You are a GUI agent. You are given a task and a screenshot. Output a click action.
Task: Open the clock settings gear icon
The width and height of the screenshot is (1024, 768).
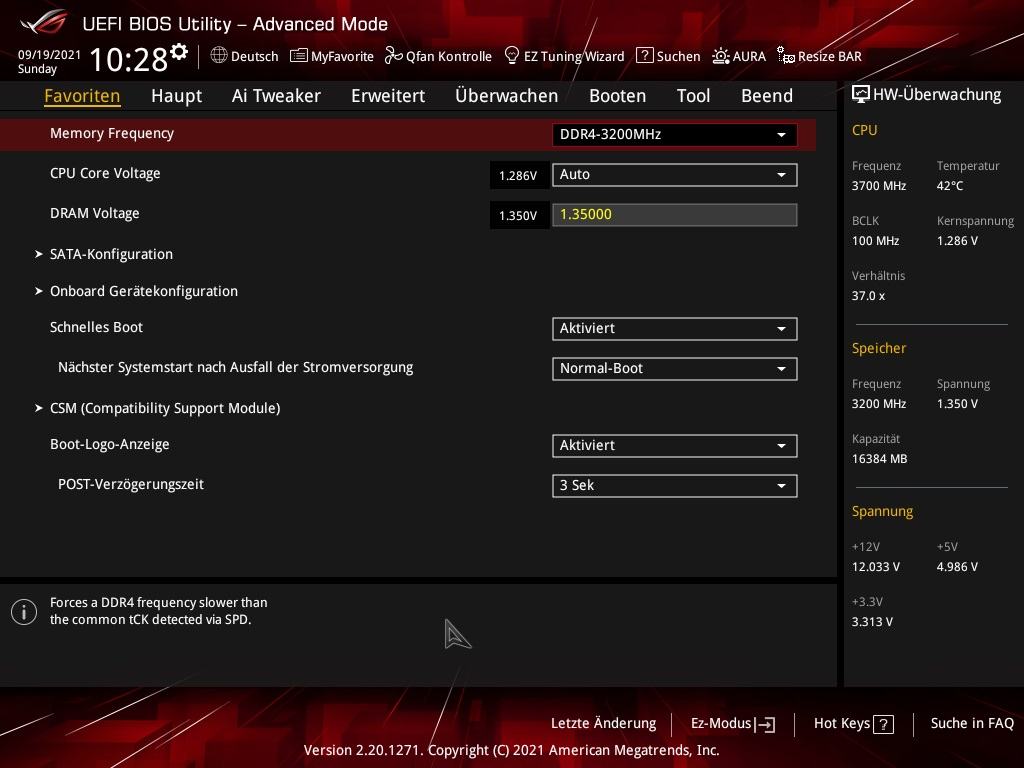[179, 52]
